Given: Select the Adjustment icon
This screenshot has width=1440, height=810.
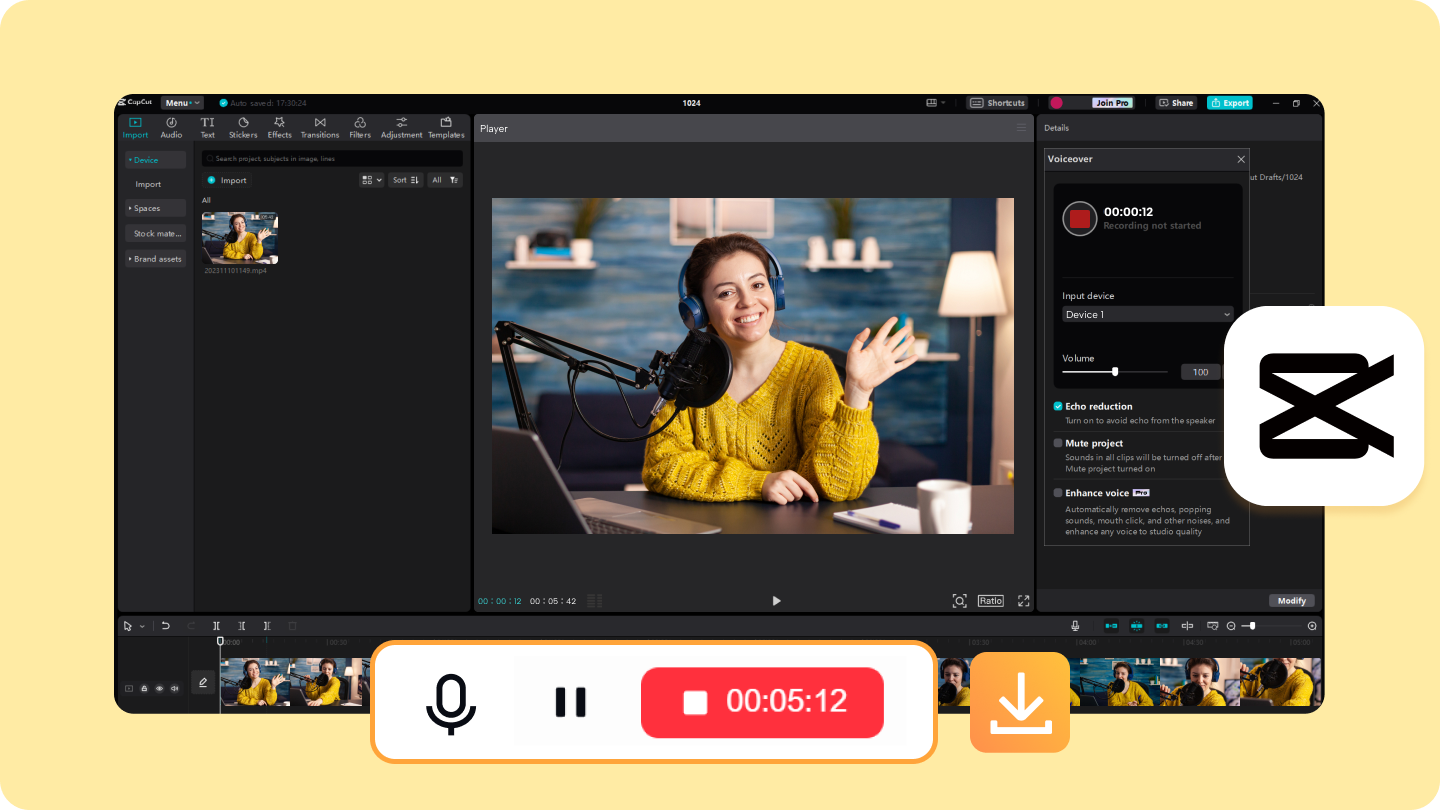Looking at the screenshot, I should tap(400, 127).
